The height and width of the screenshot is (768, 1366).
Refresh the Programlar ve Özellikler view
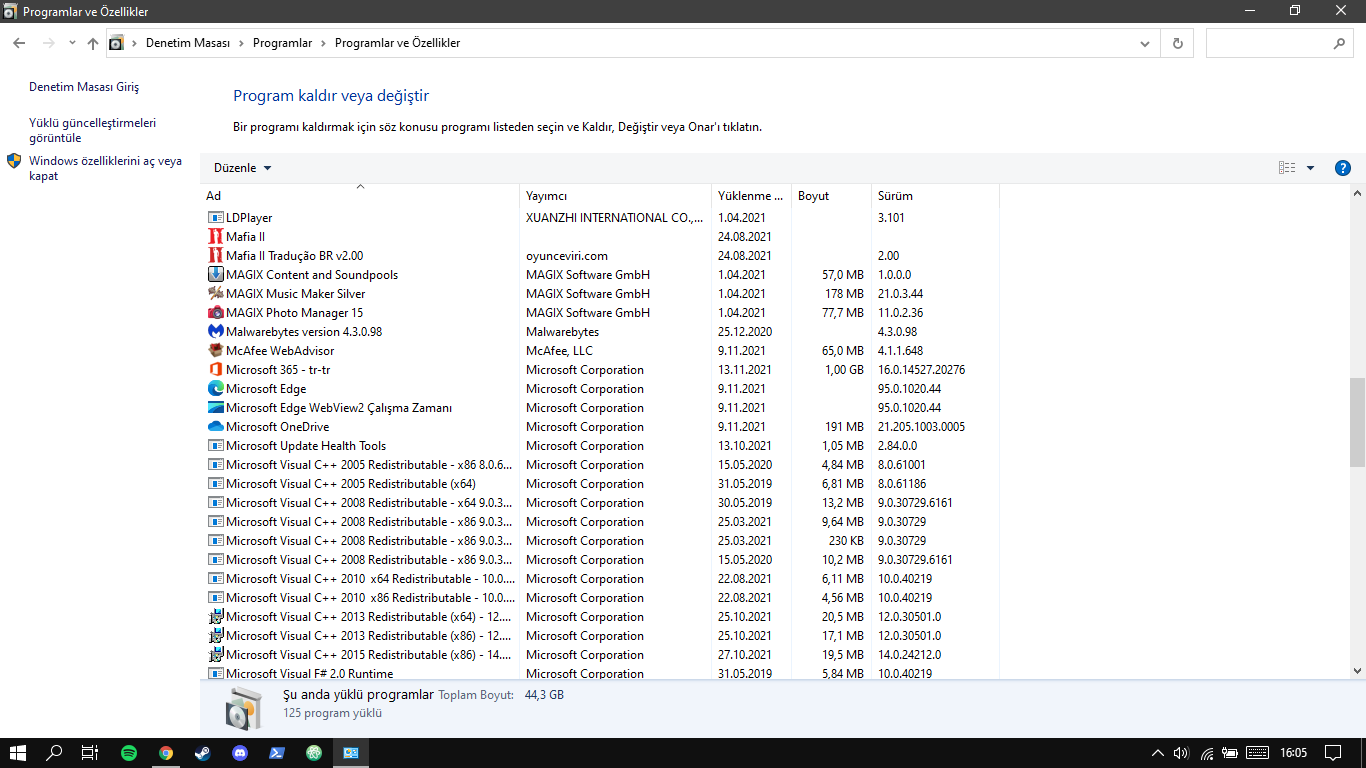pyautogui.click(x=1177, y=43)
